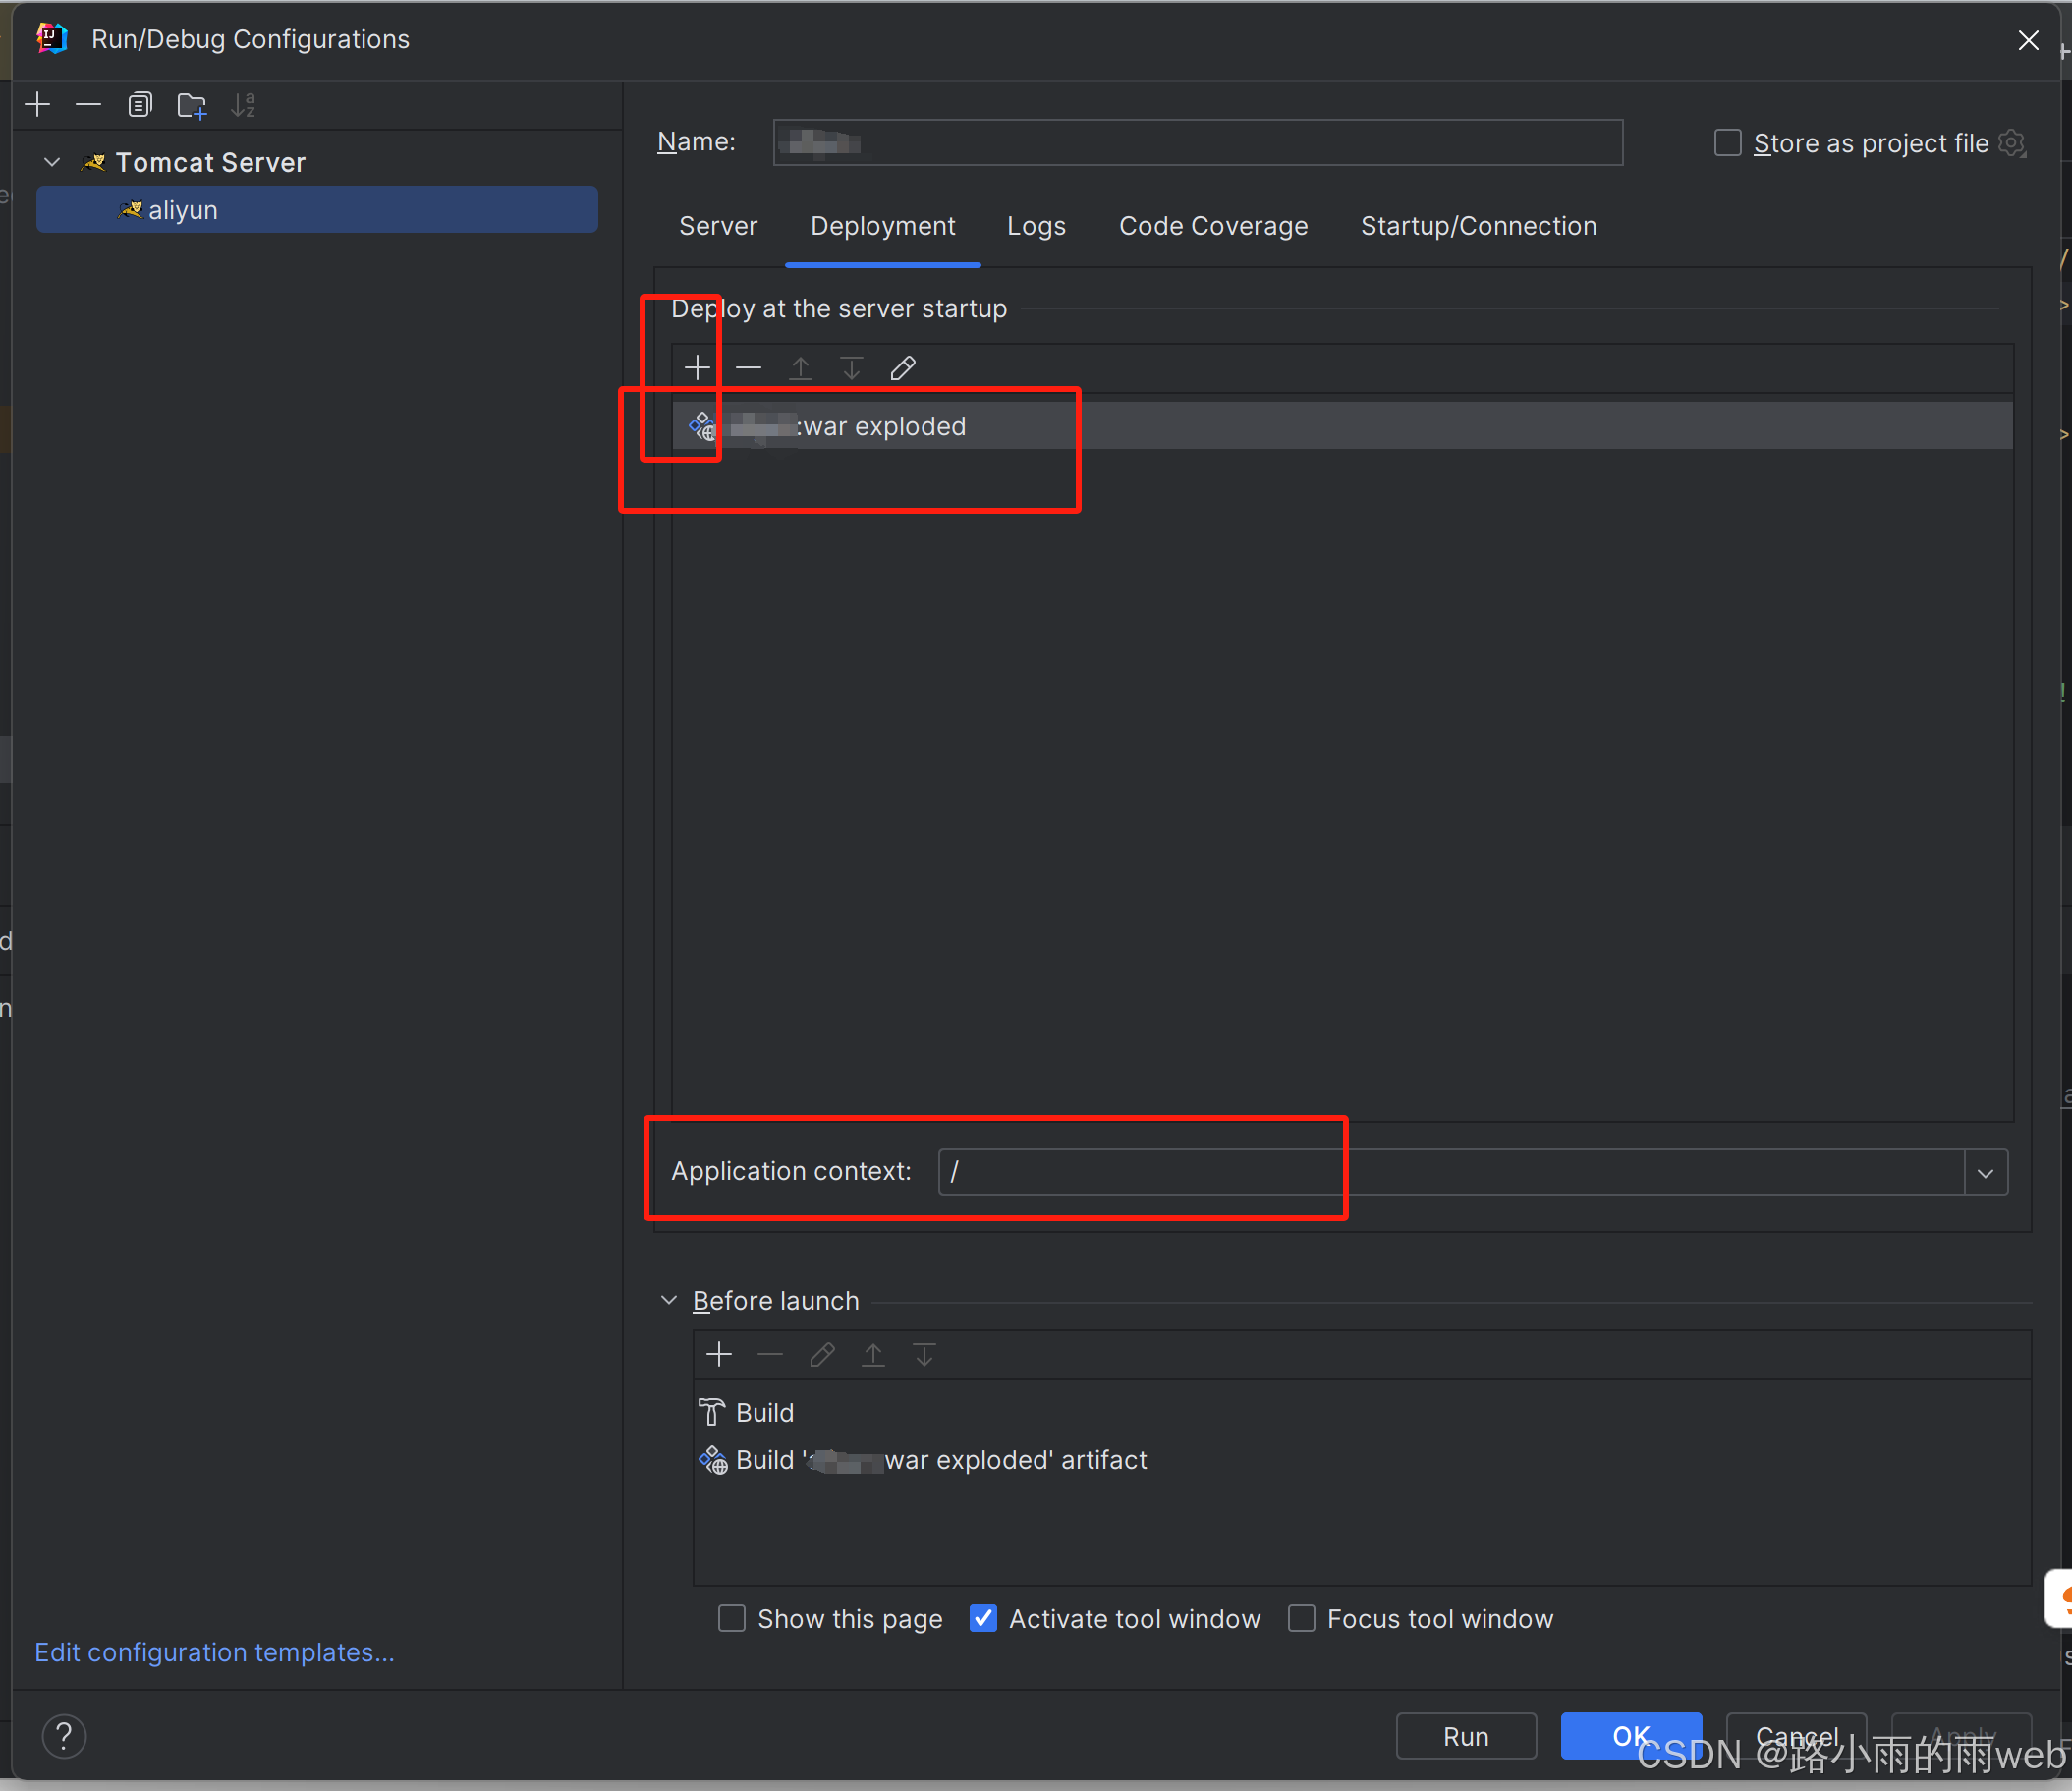Switch to the Server tab
Viewport: 2072px width, 1791px height.
tap(718, 227)
